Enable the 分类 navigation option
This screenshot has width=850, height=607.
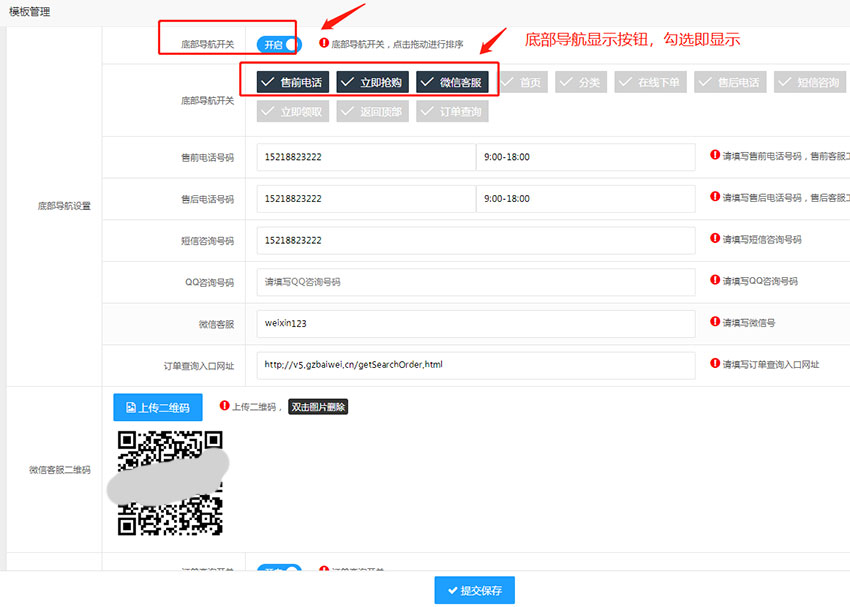coord(581,82)
